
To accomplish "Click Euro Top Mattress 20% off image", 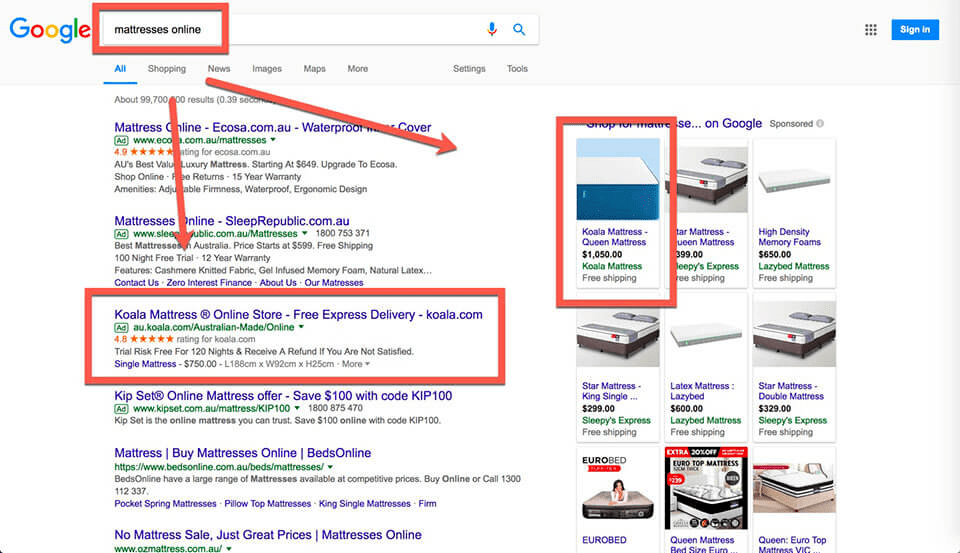I will [x=706, y=488].
